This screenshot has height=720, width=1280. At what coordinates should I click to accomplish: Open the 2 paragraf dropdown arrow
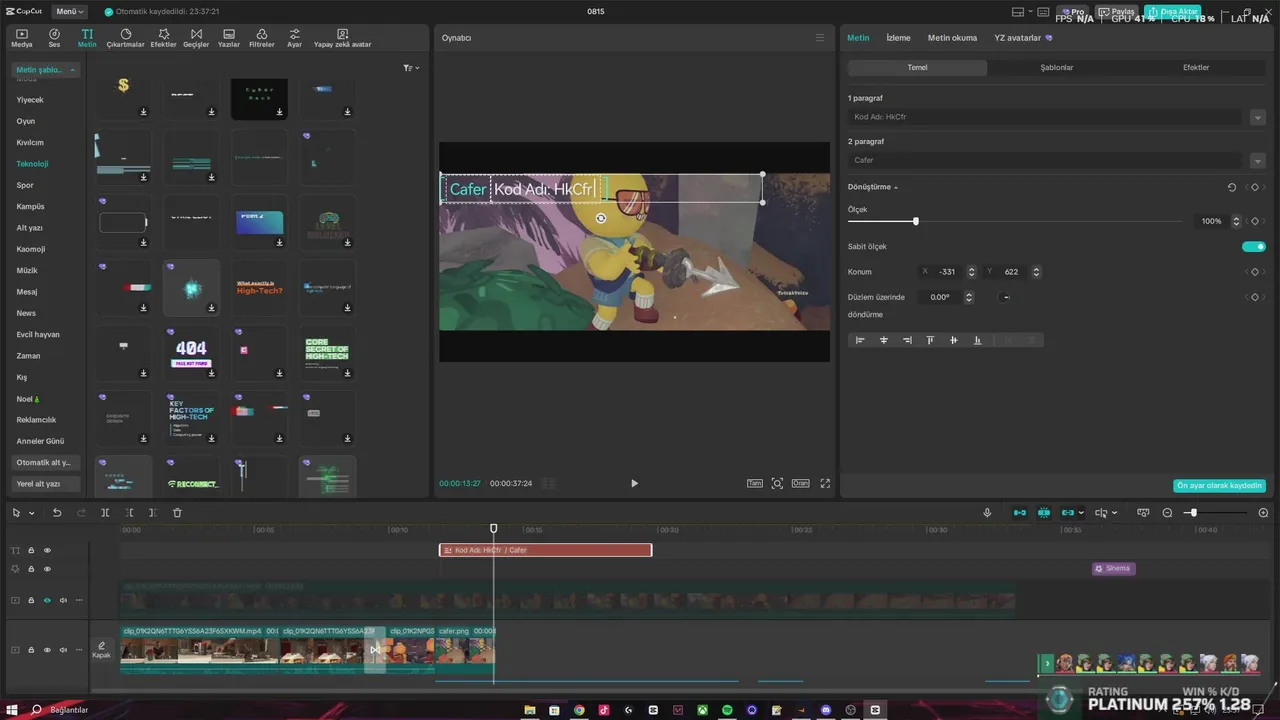(x=1258, y=161)
